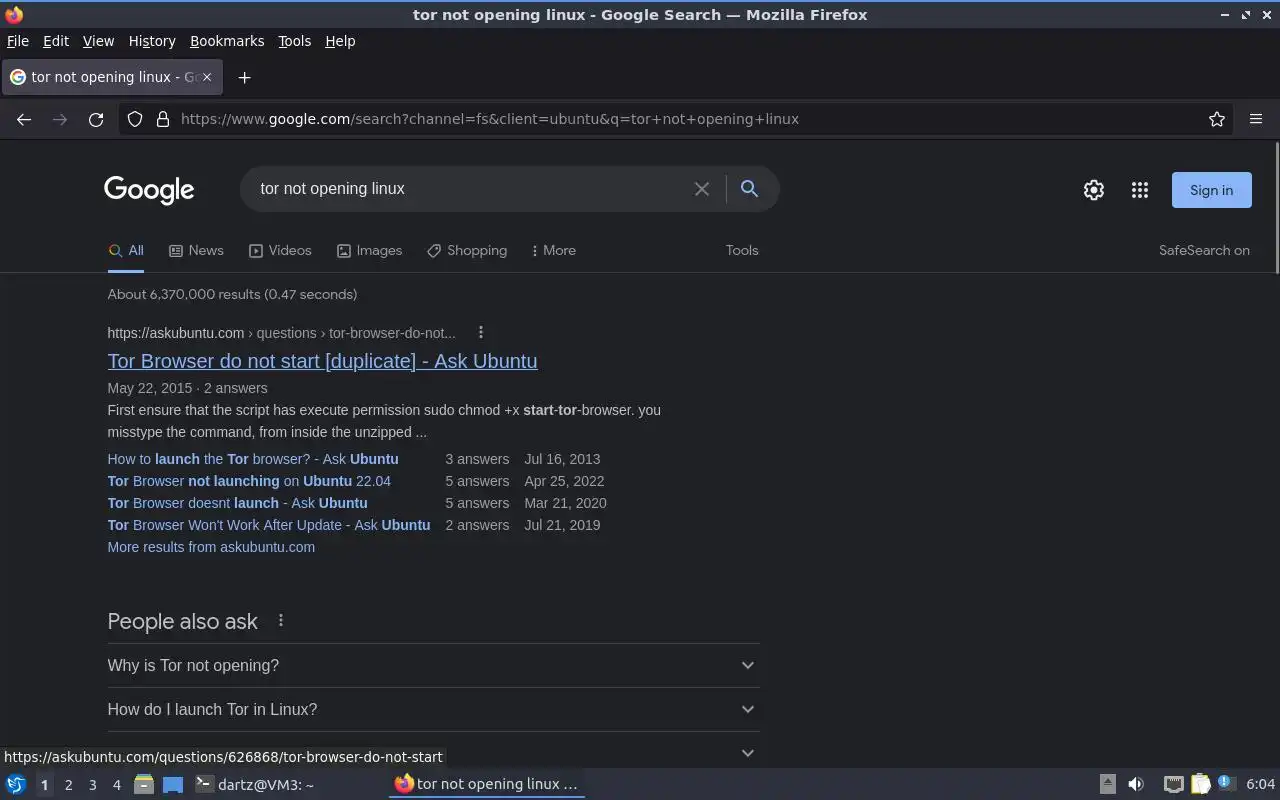Open People also ask options menu

(281, 621)
